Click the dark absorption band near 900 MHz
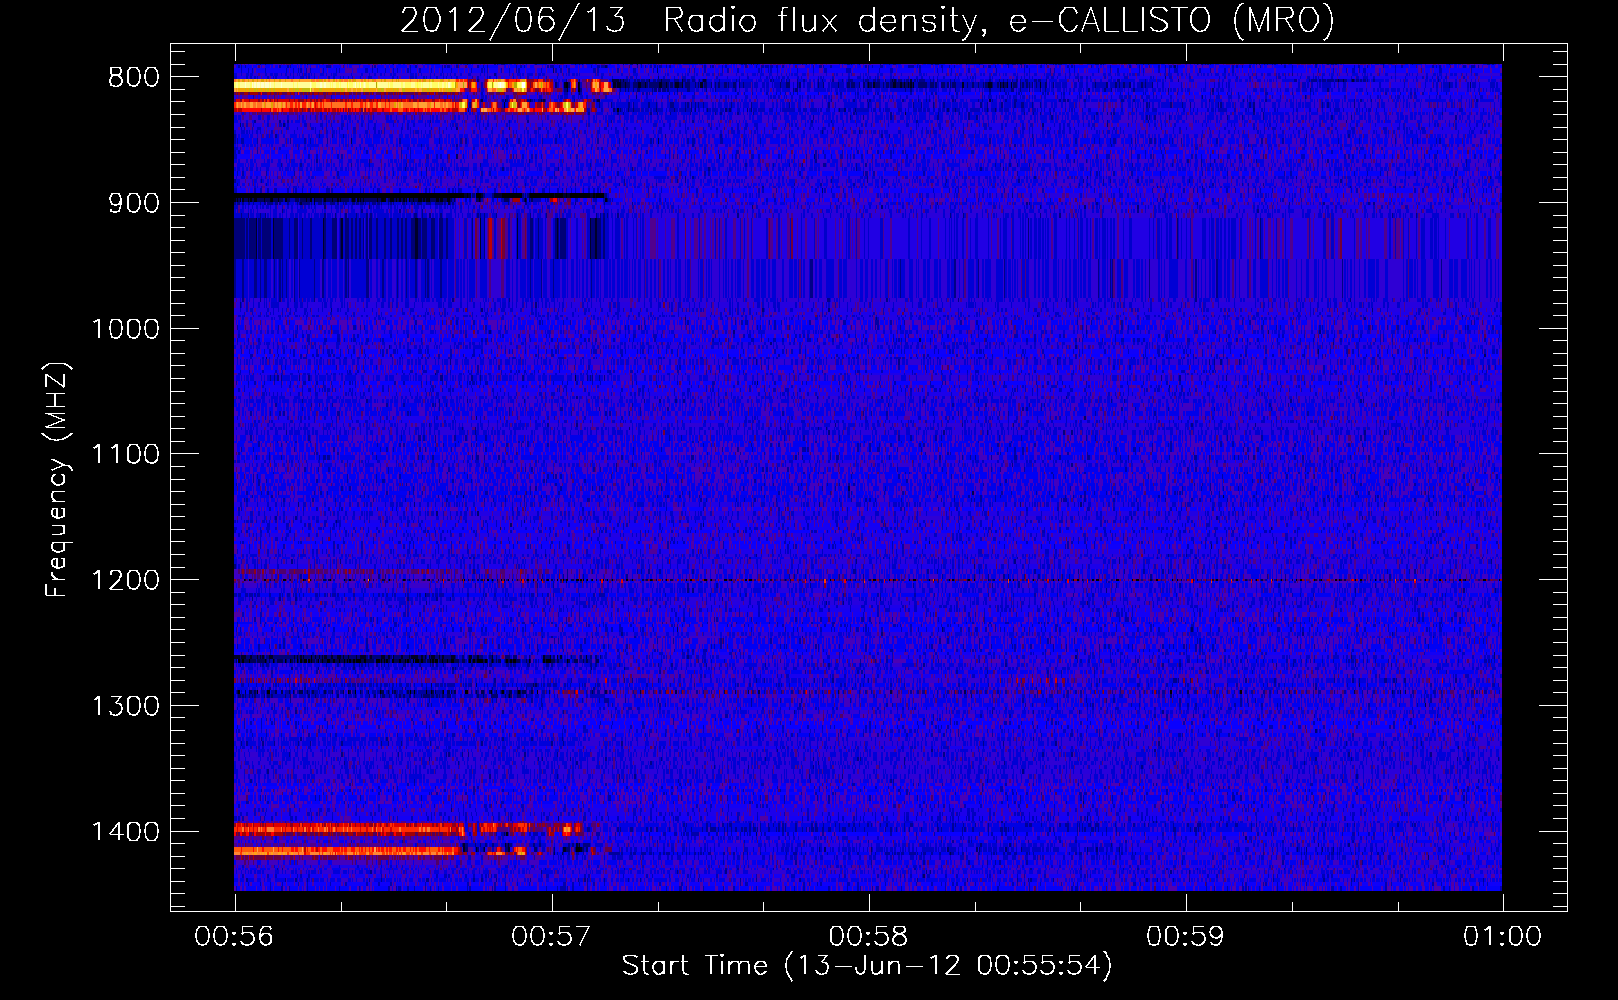The image size is (1618, 1000). point(420,197)
